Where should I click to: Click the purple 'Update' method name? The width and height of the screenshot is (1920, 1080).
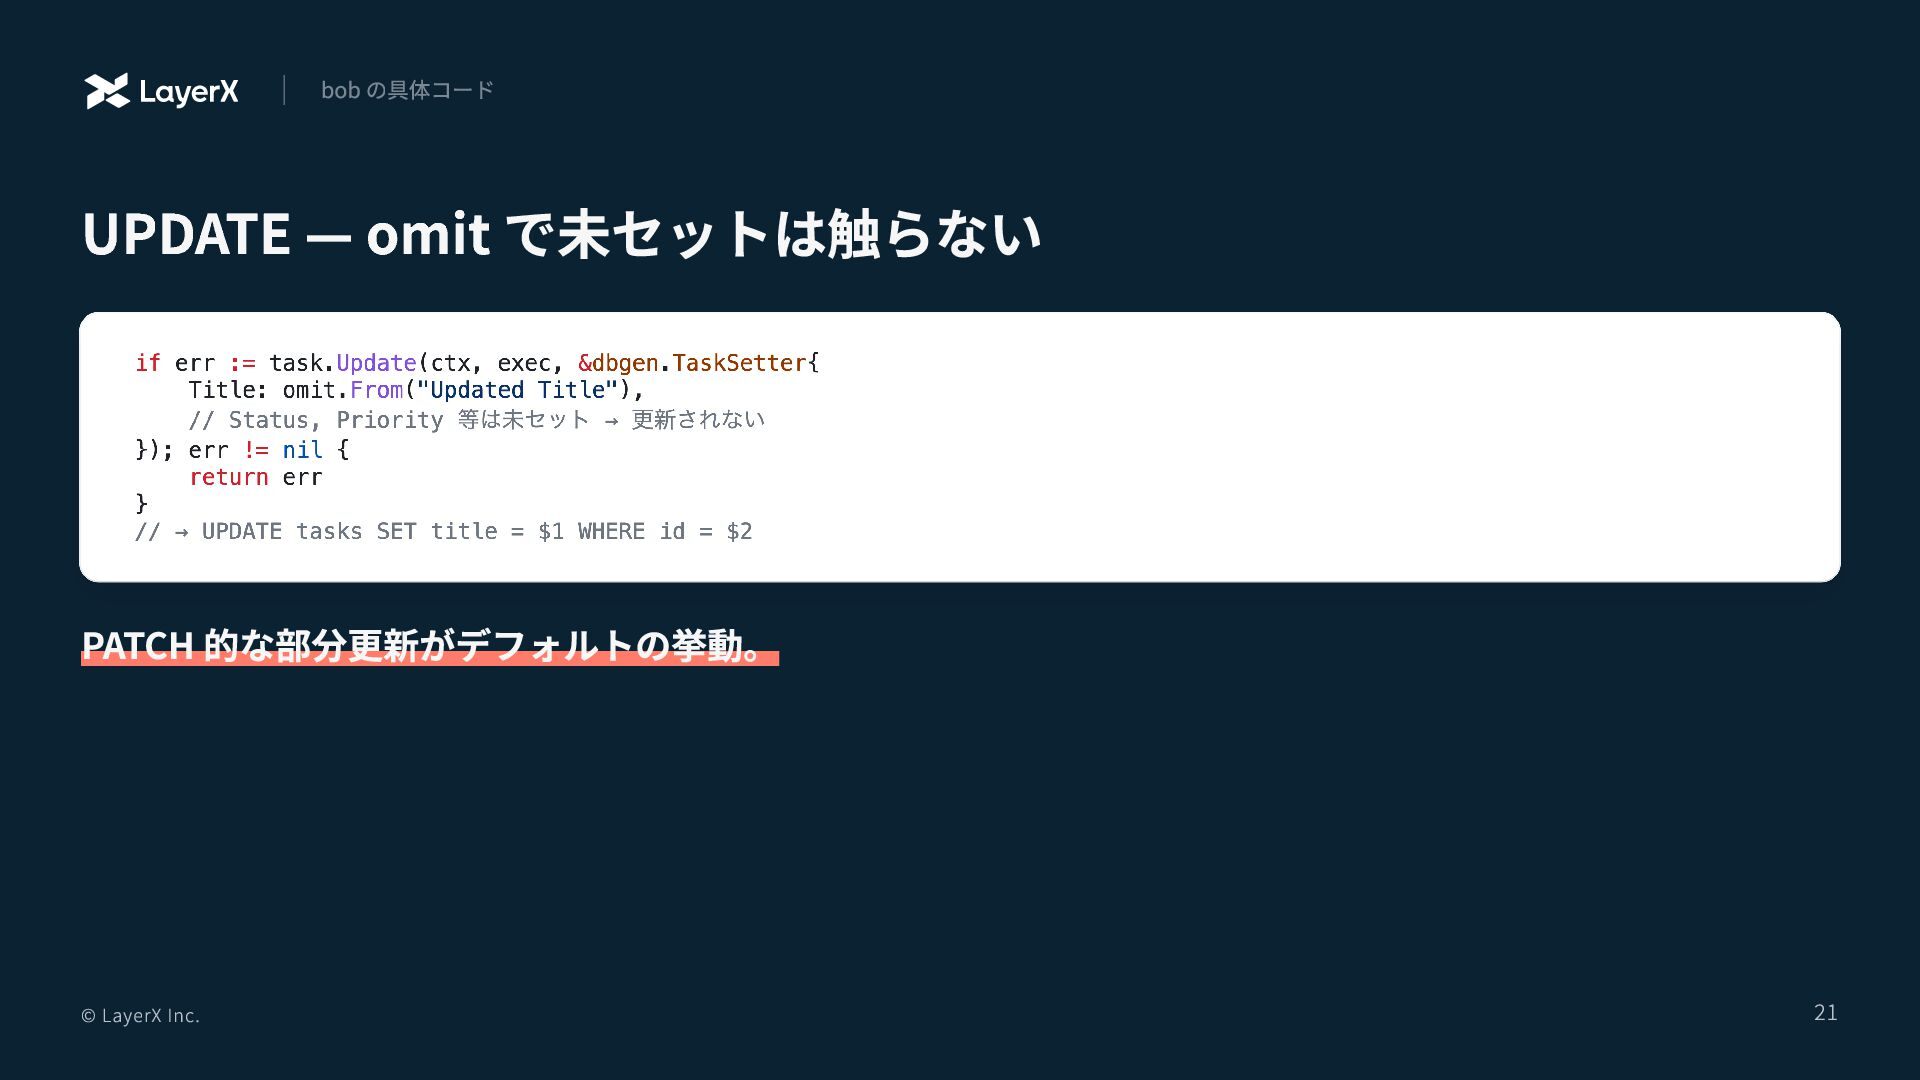[376, 363]
